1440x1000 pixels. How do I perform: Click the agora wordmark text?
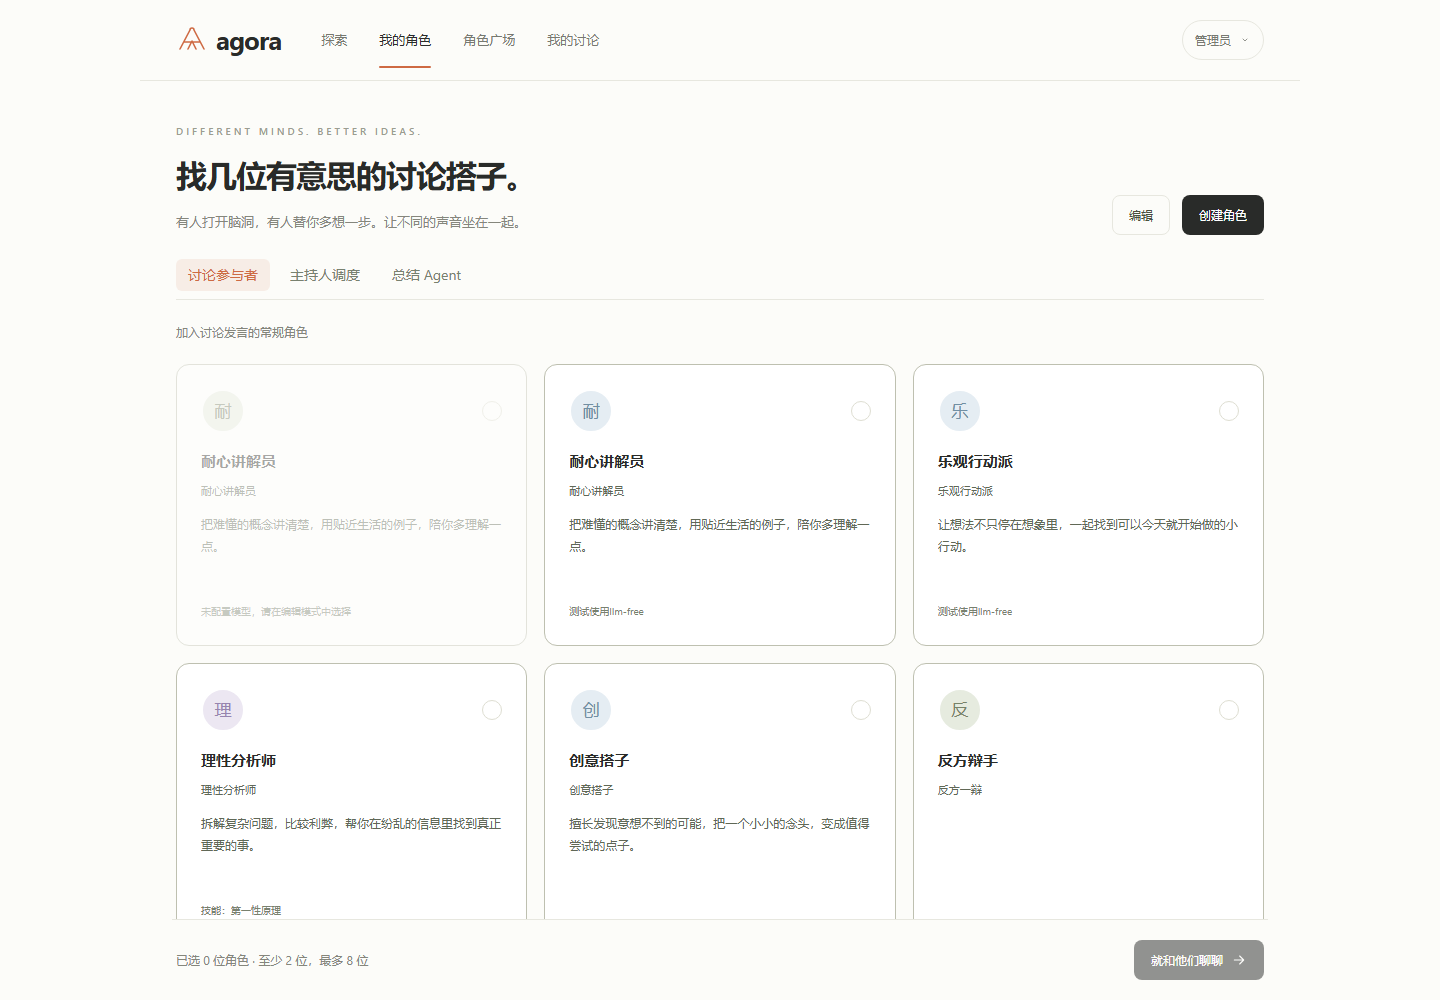pos(249,42)
